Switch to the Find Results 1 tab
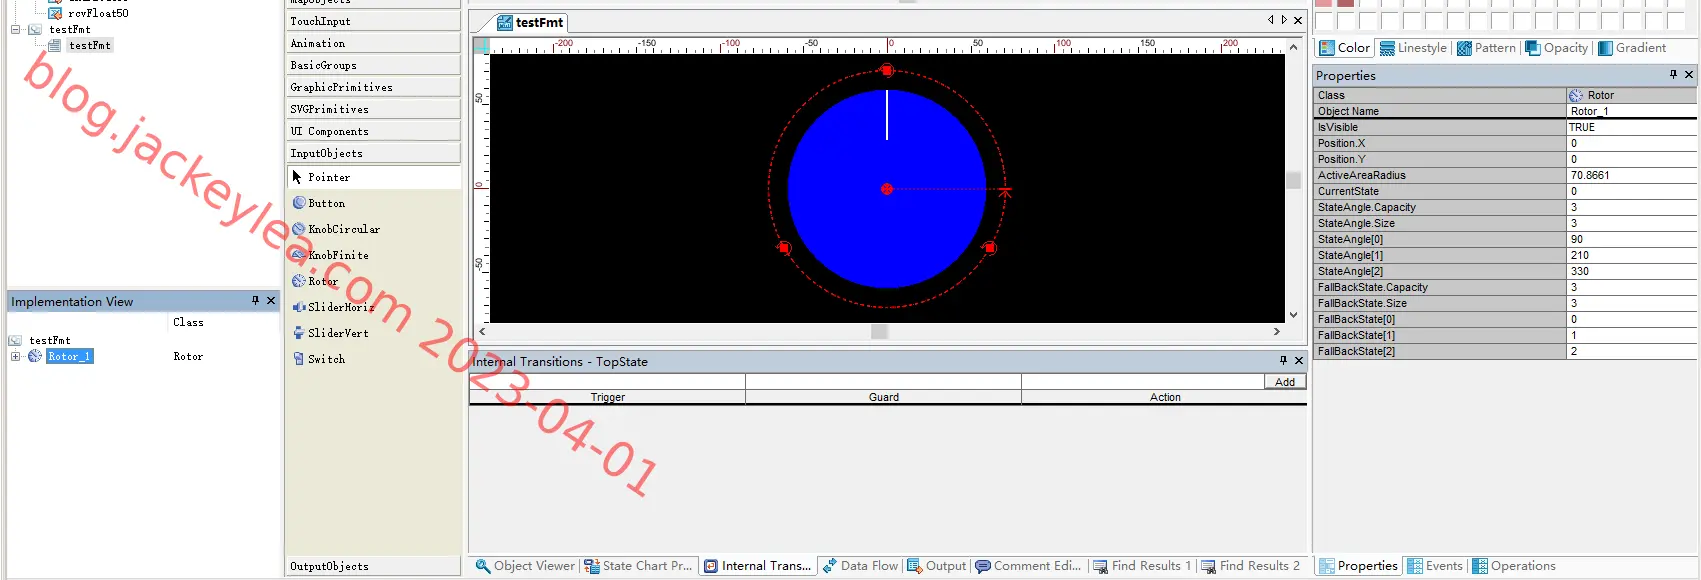The image size is (1701, 580). click(x=1142, y=566)
